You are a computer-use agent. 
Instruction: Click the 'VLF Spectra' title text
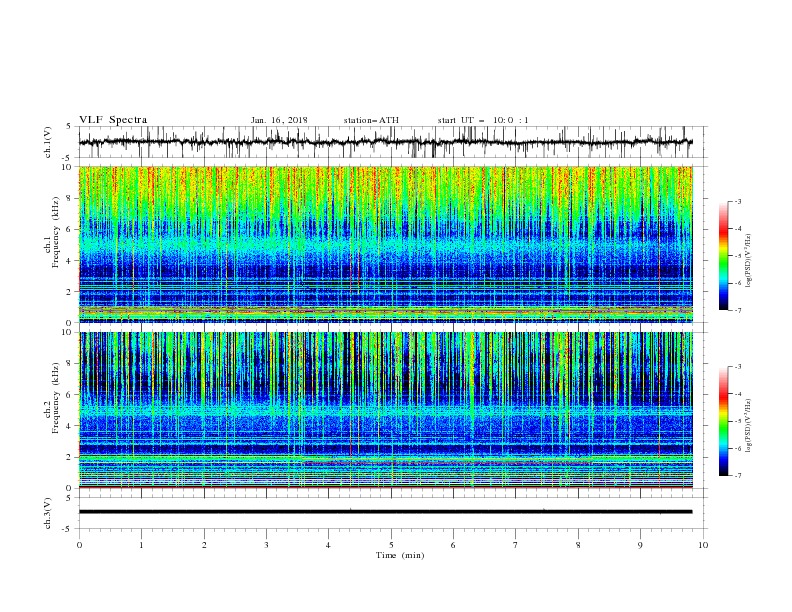(113, 120)
